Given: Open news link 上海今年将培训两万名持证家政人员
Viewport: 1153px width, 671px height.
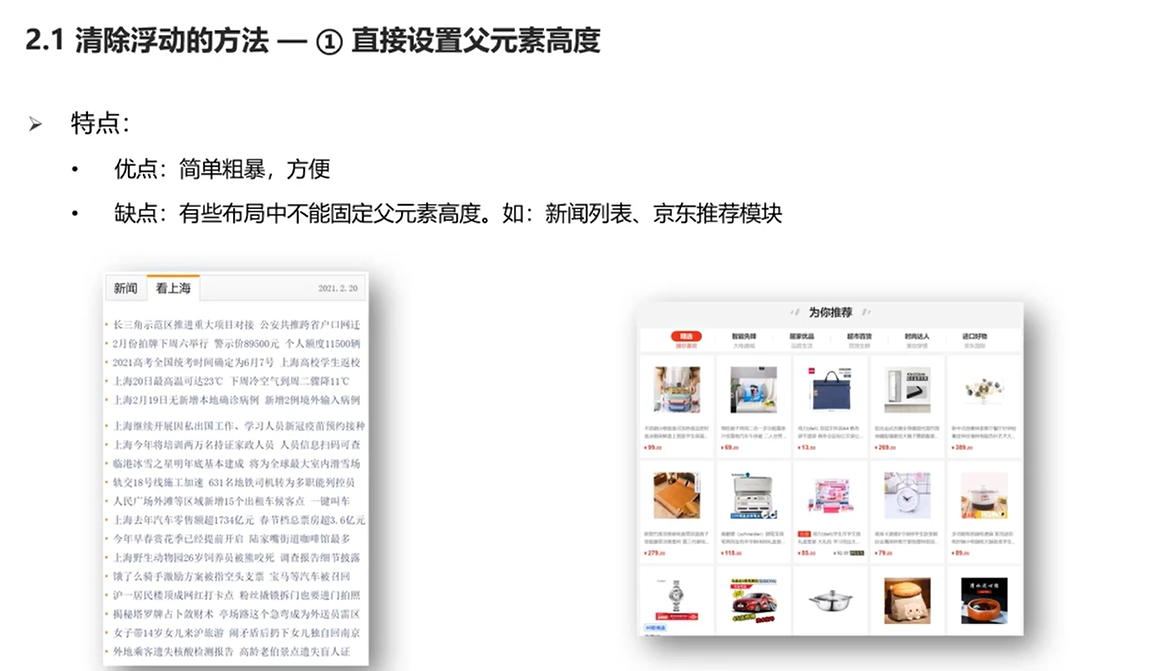Looking at the screenshot, I should 193,445.
